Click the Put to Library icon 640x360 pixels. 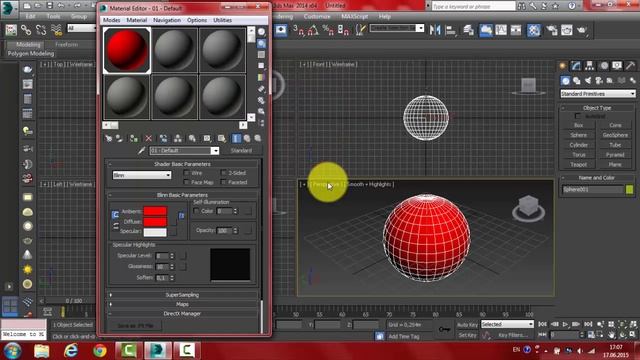click(192, 138)
